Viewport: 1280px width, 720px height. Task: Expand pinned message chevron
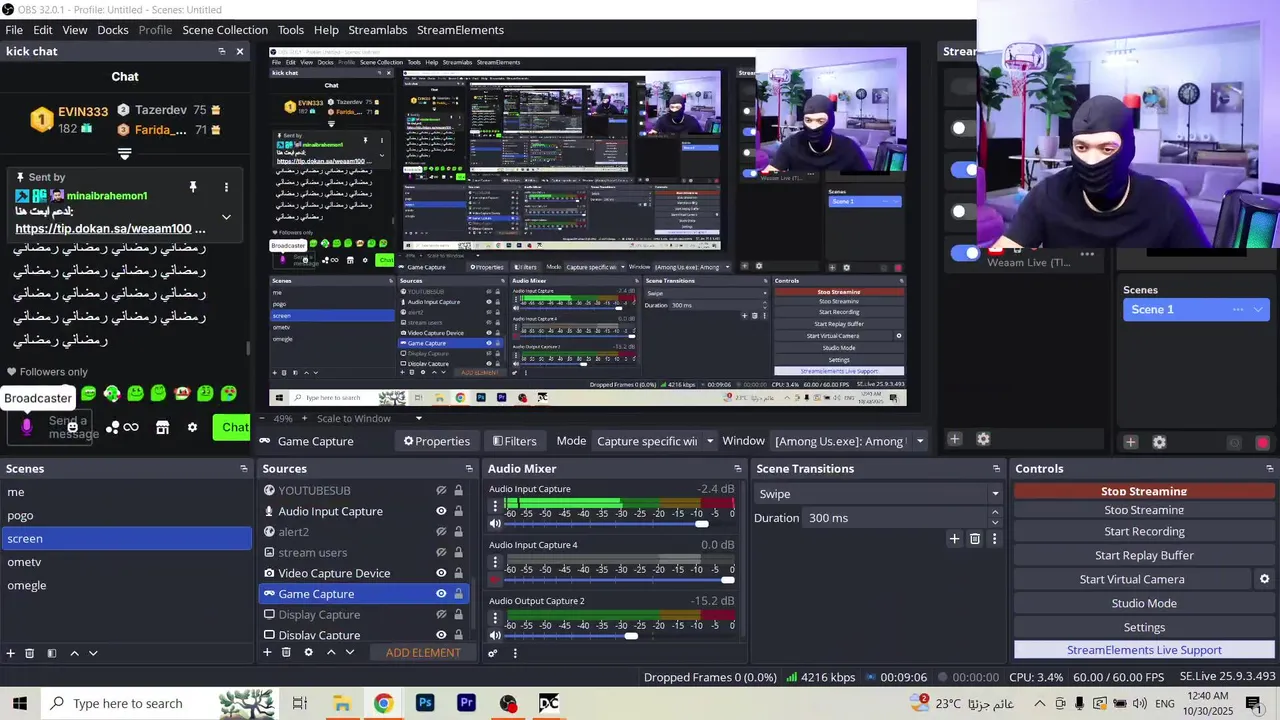pos(226,217)
